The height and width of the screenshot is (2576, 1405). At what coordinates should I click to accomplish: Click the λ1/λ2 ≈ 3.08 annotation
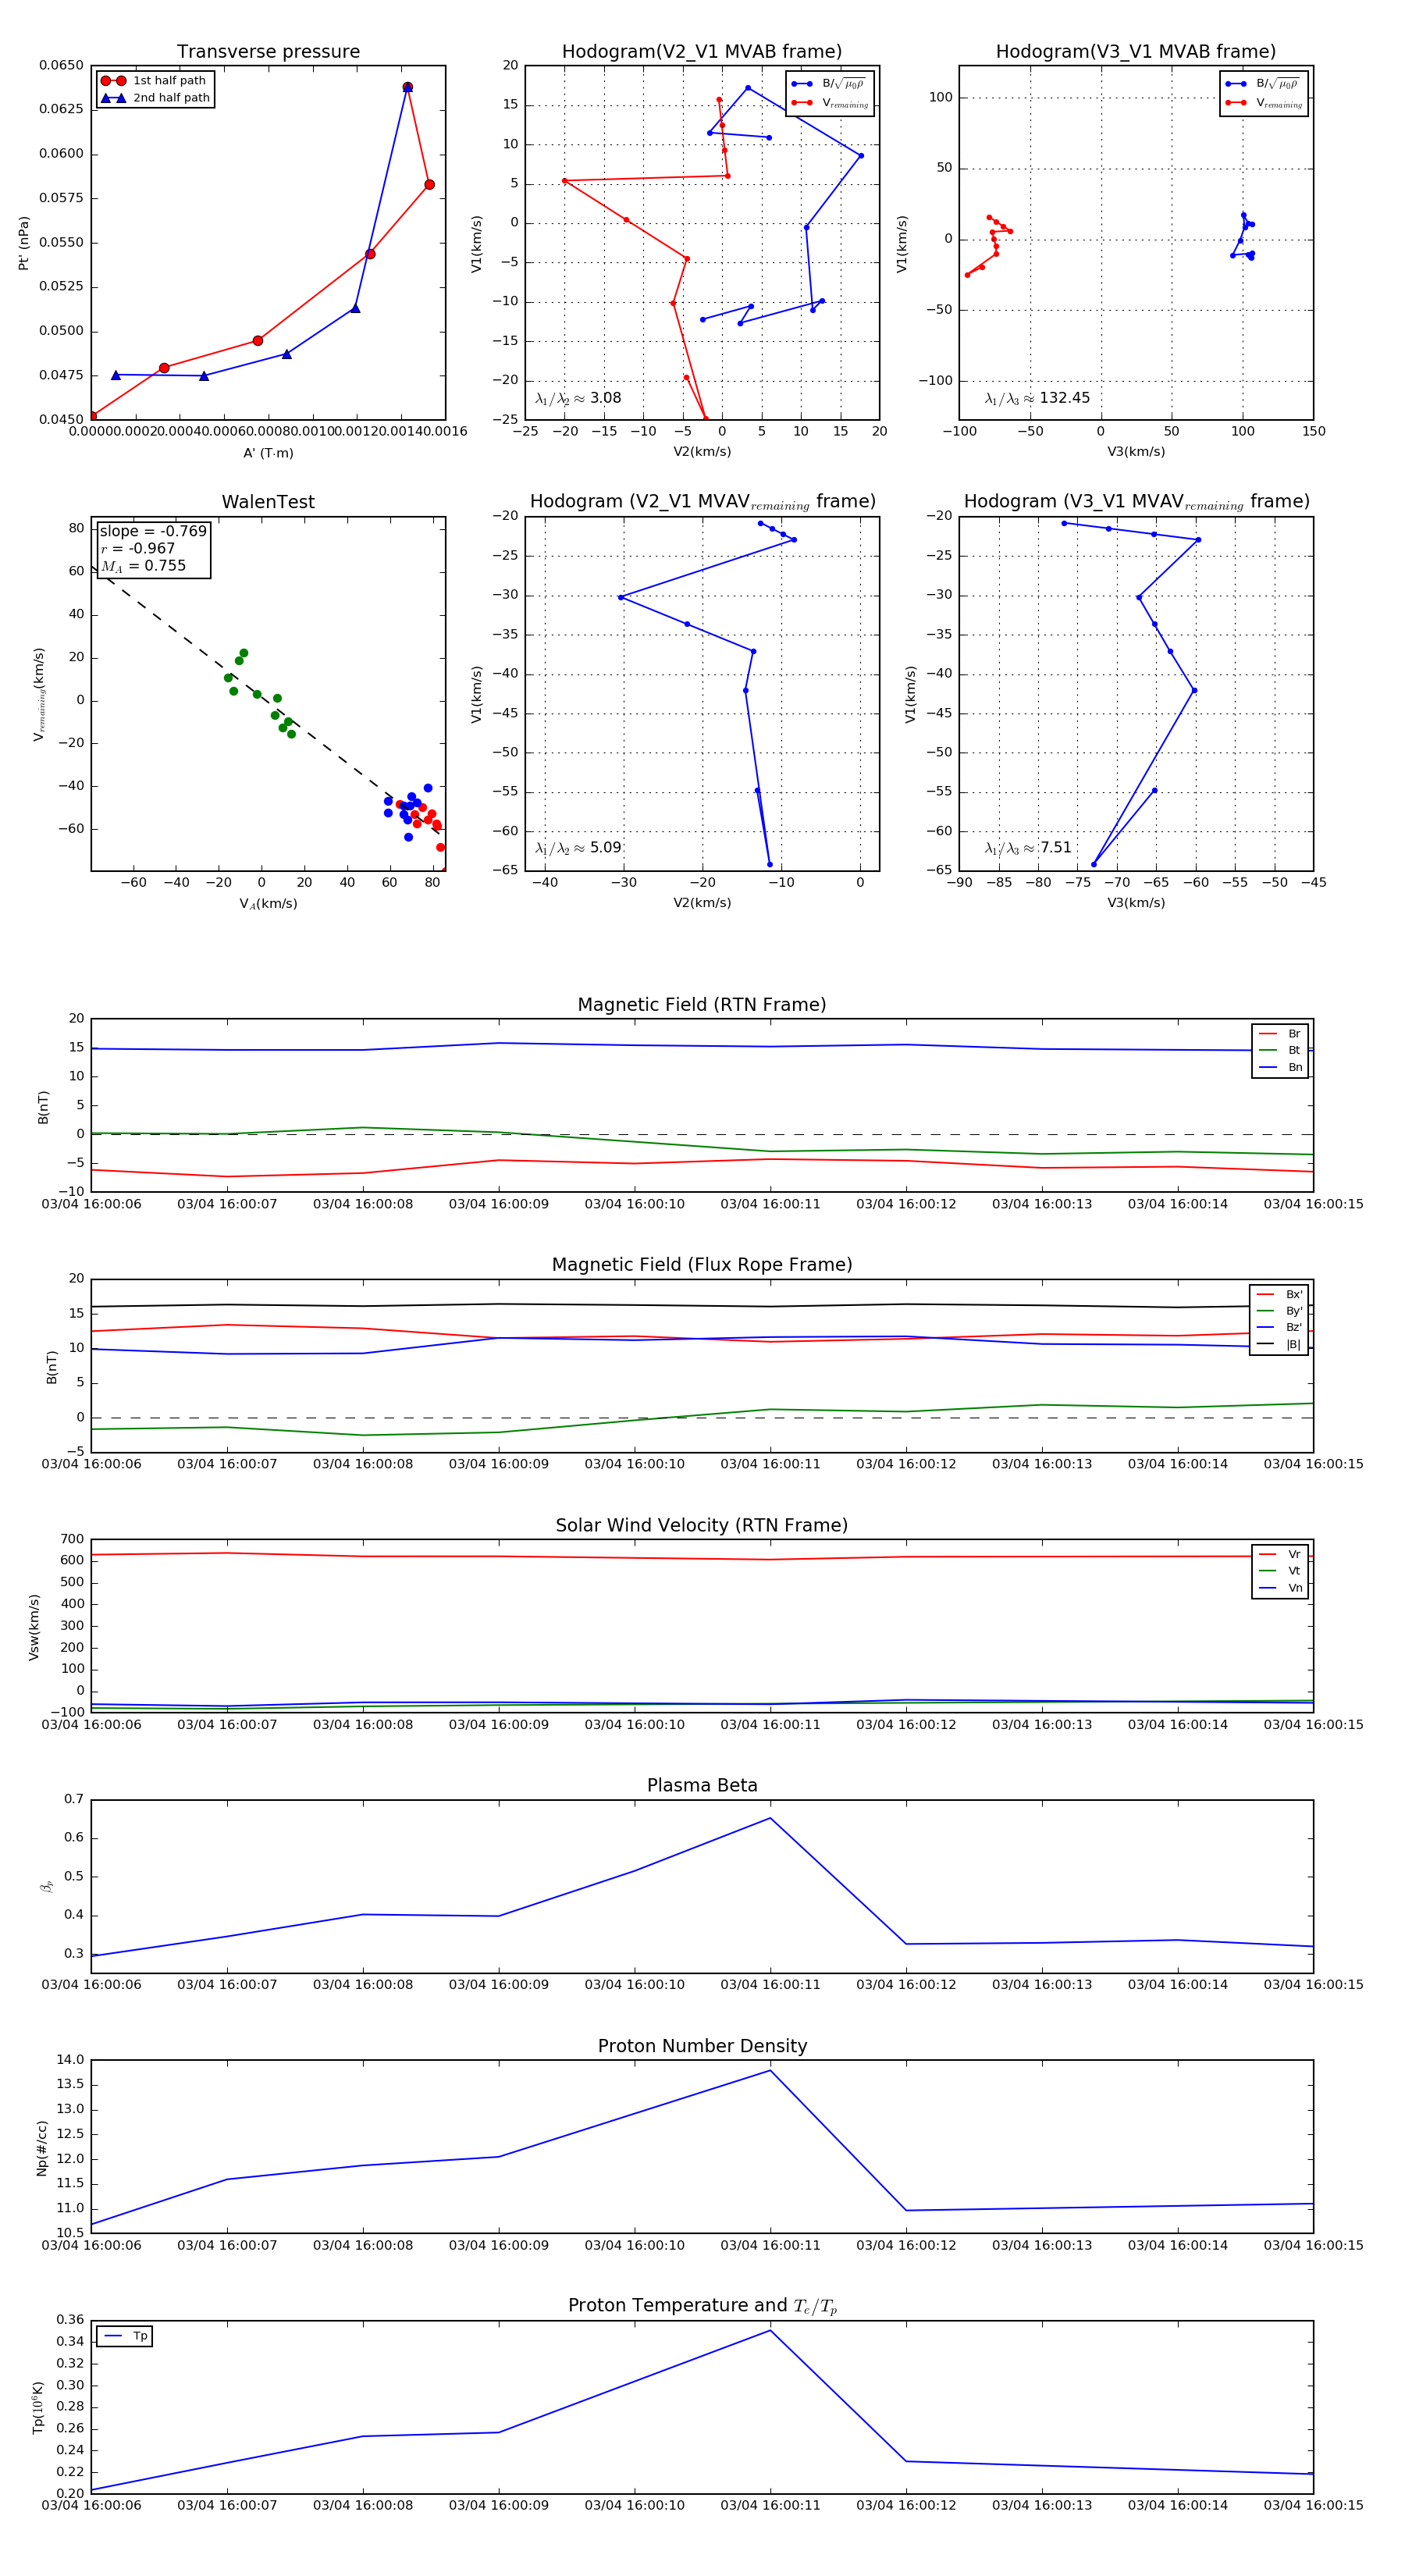[578, 398]
